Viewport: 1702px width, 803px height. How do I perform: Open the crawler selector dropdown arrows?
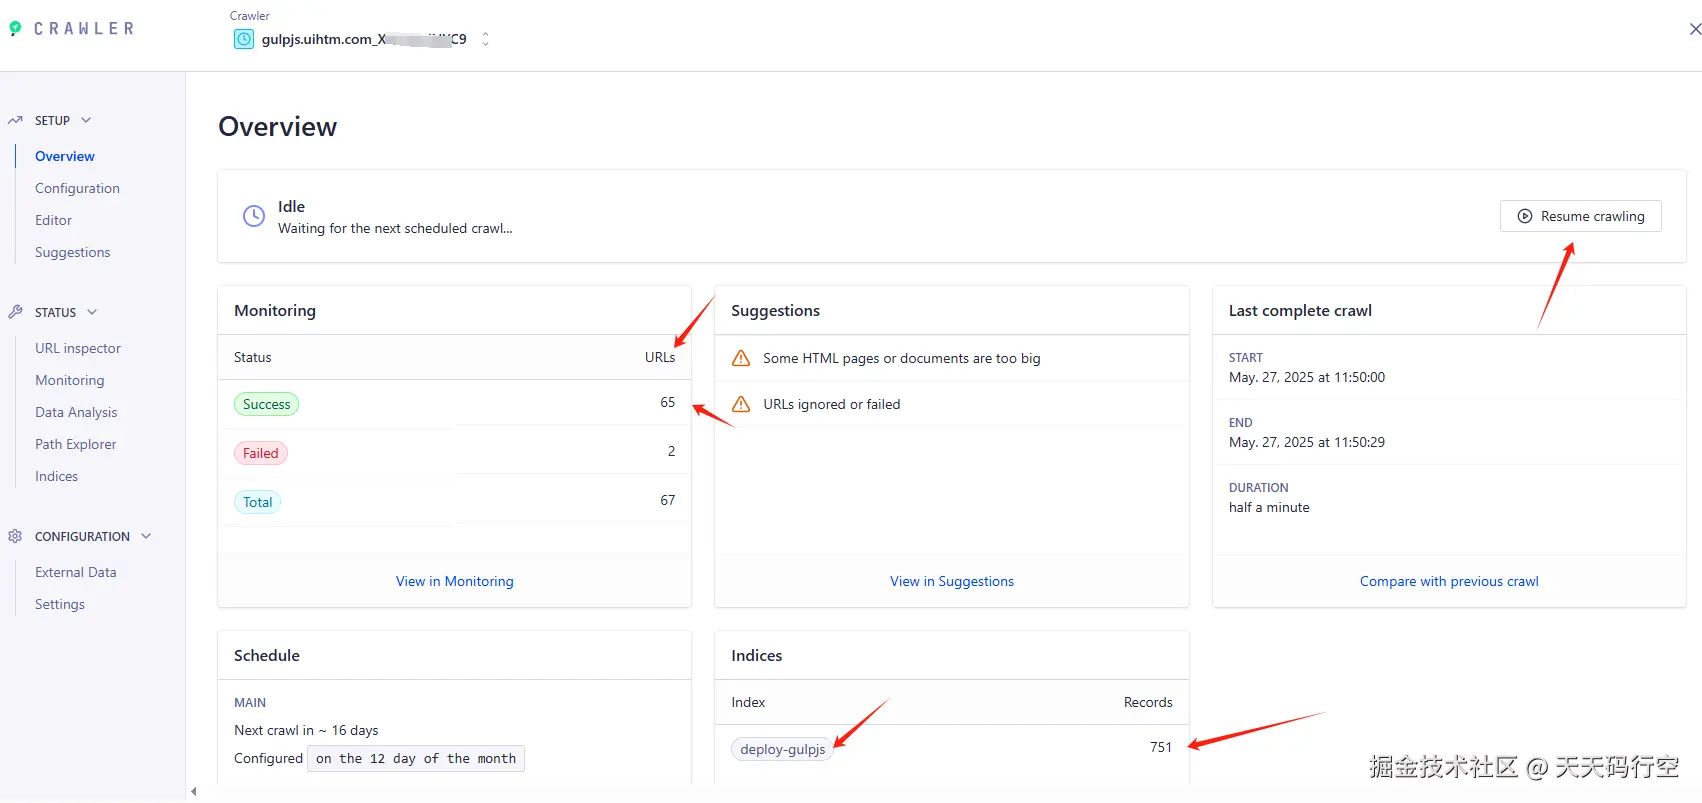click(x=485, y=39)
